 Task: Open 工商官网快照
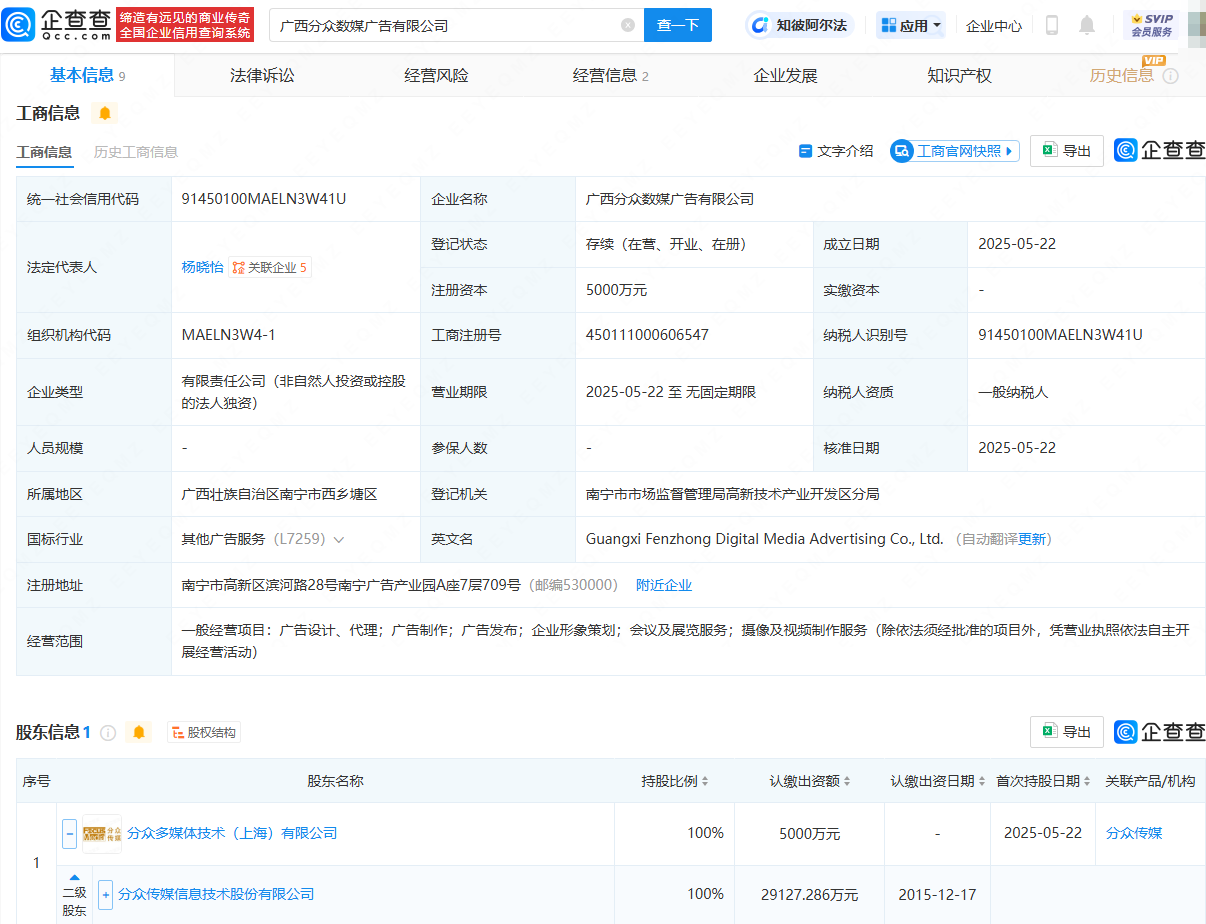tap(955, 151)
